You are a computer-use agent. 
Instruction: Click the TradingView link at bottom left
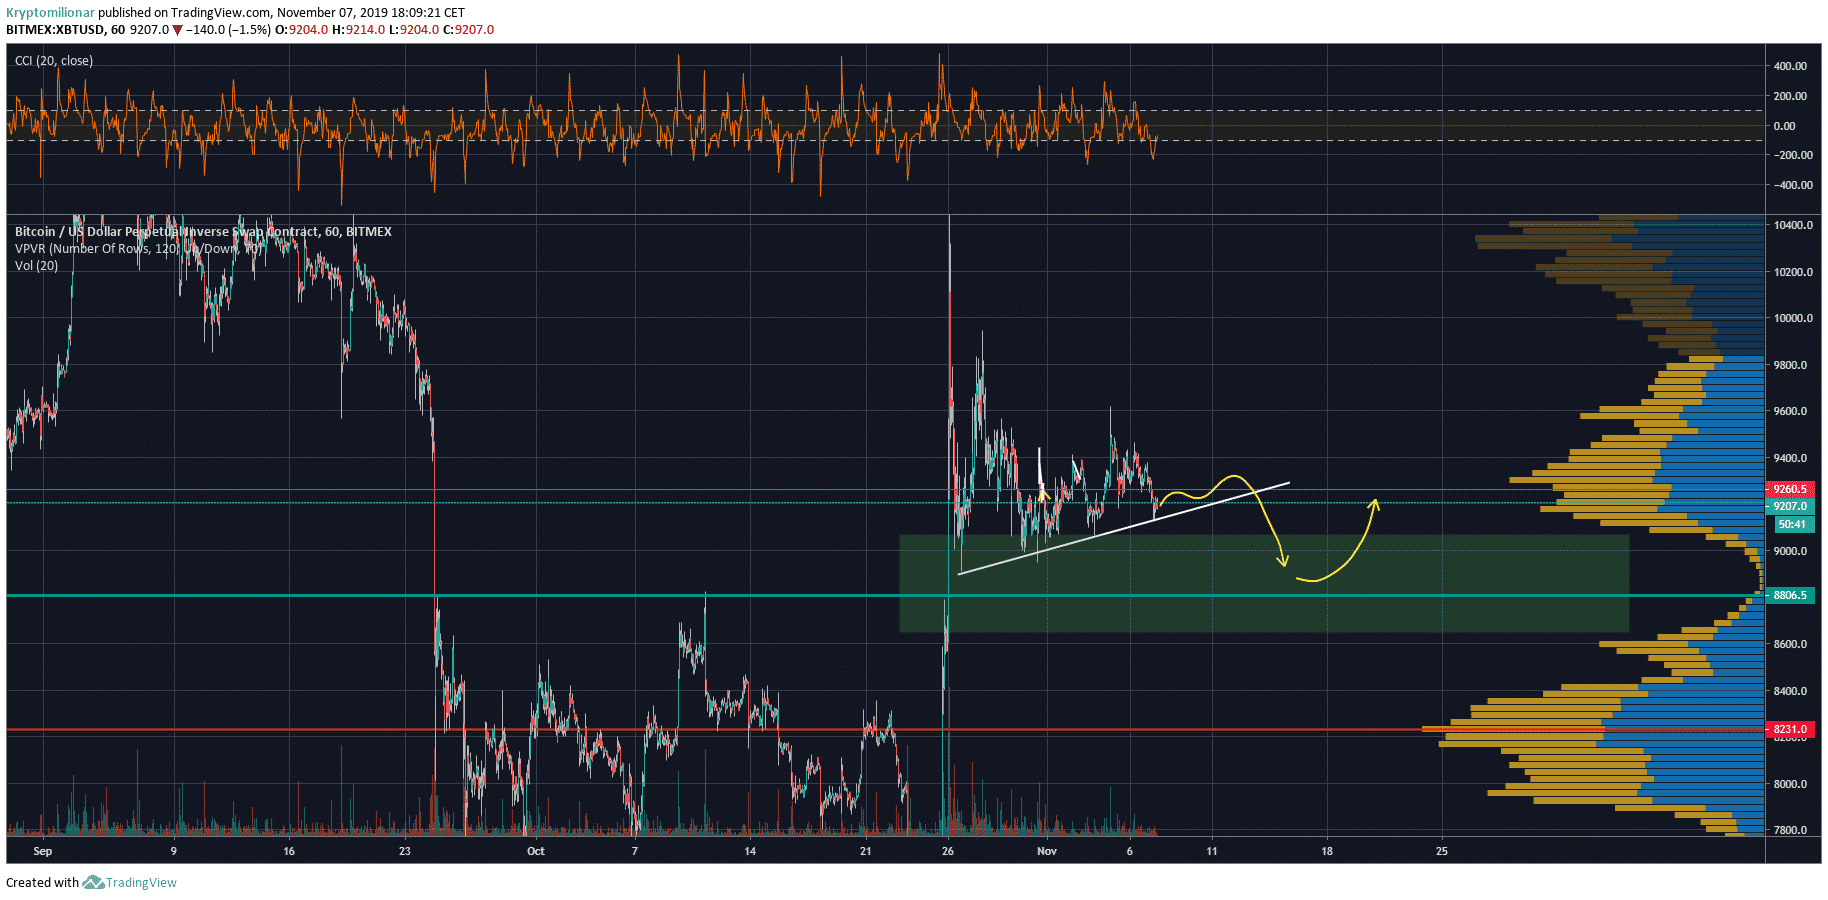(141, 882)
